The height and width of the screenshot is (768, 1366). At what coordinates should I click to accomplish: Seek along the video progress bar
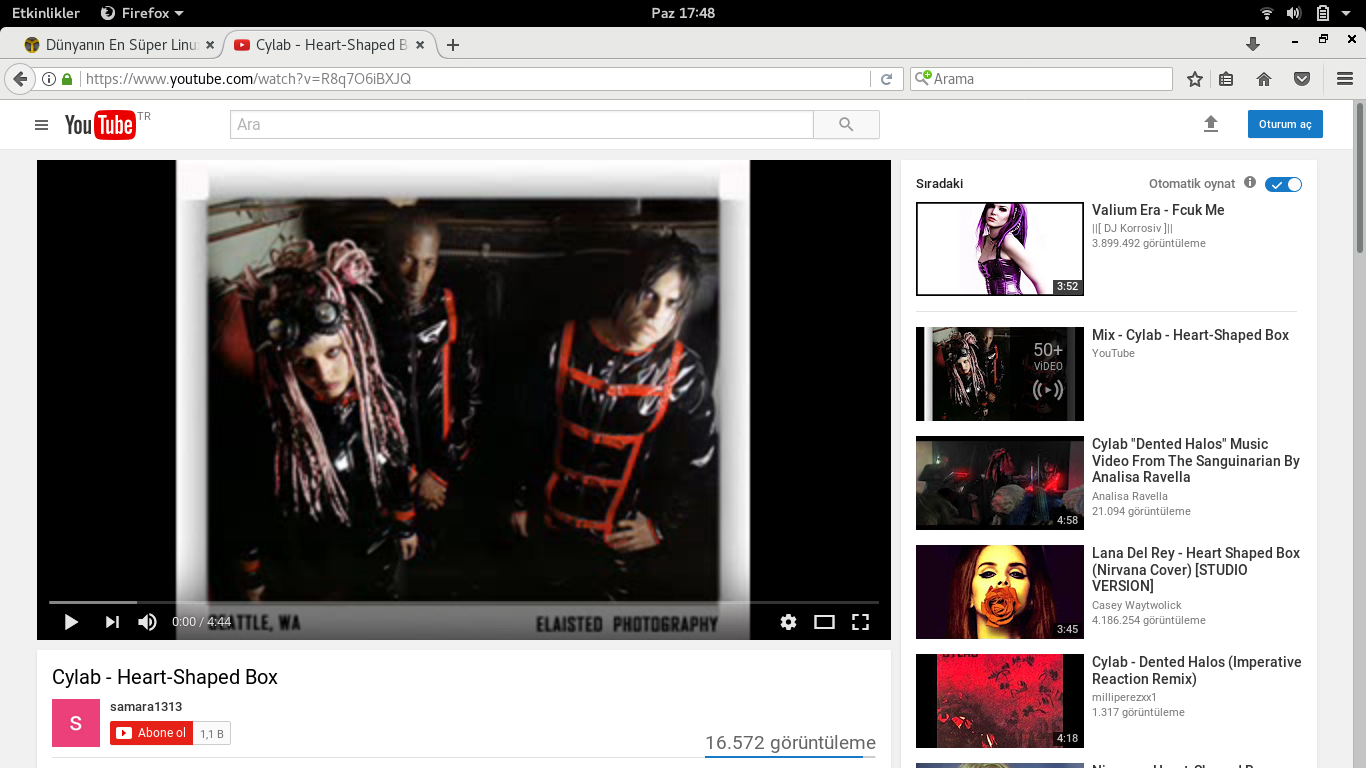[x=464, y=602]
